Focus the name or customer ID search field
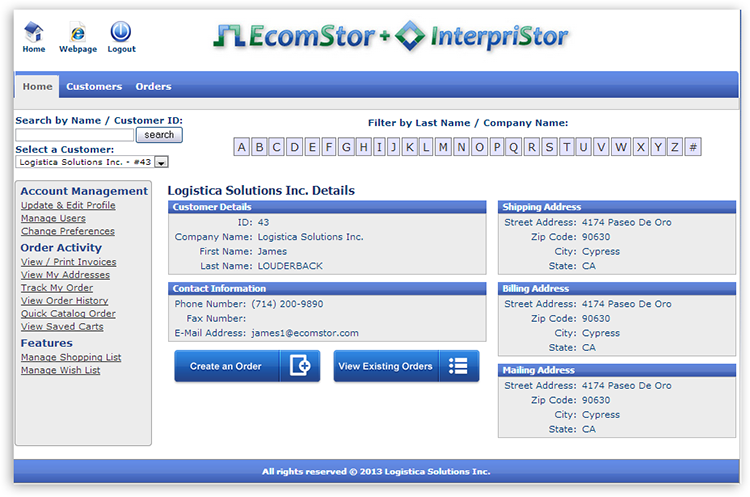 point(74,135)
